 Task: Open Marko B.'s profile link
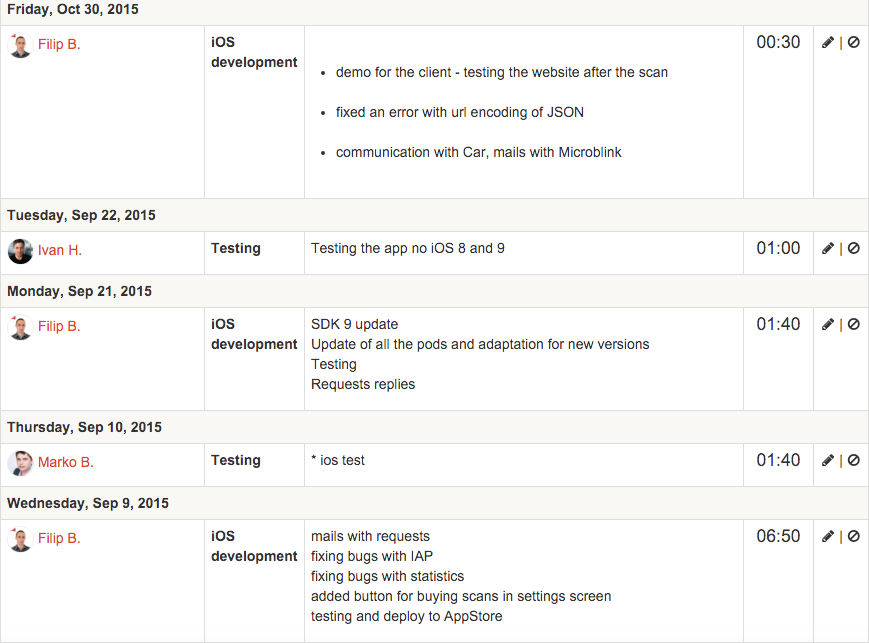coord(66,463)
